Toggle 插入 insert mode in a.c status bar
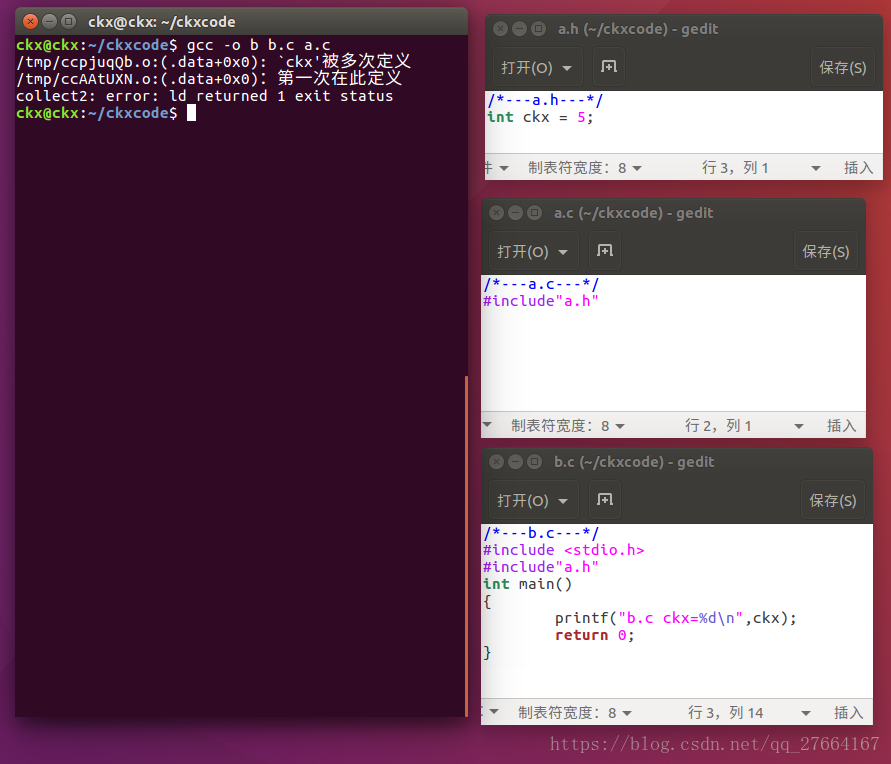The width and height of the screenshot is (891, 764). click(841, 426)
